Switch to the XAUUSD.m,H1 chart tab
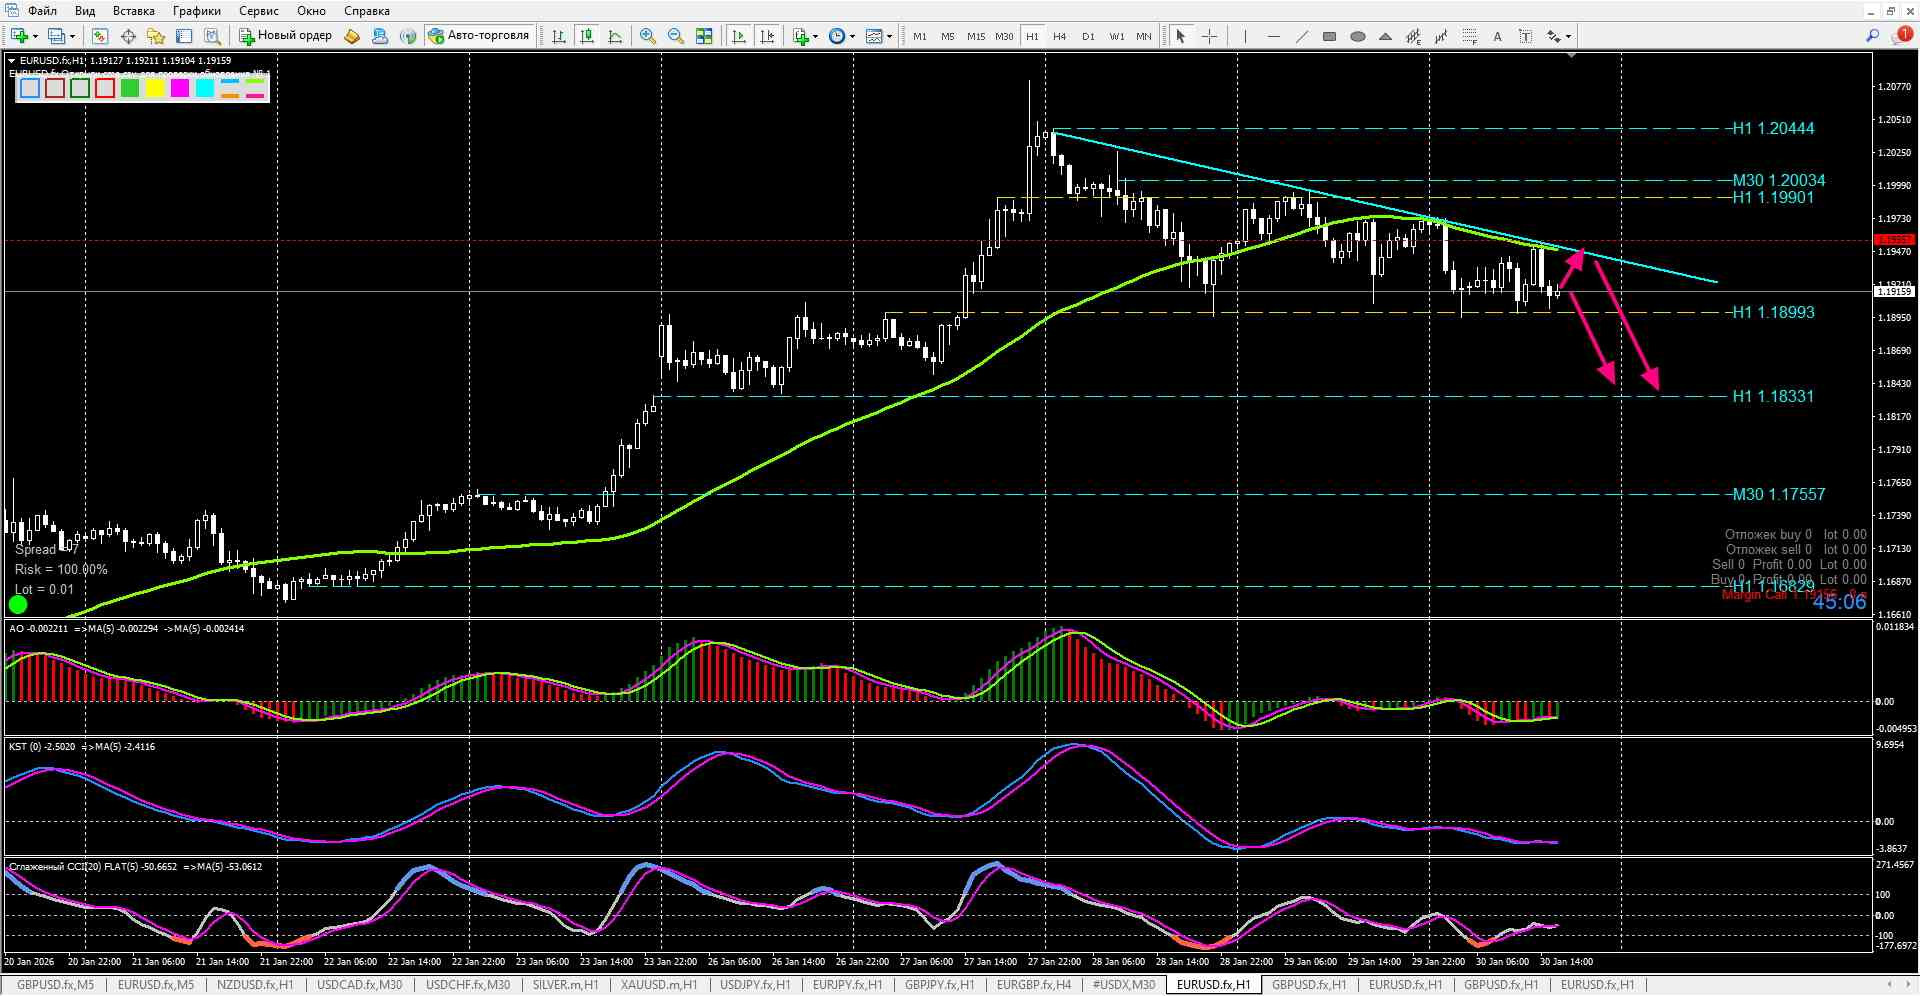Screen dimensions: 1920x996 pyautogui.click(x=659, y=985)
